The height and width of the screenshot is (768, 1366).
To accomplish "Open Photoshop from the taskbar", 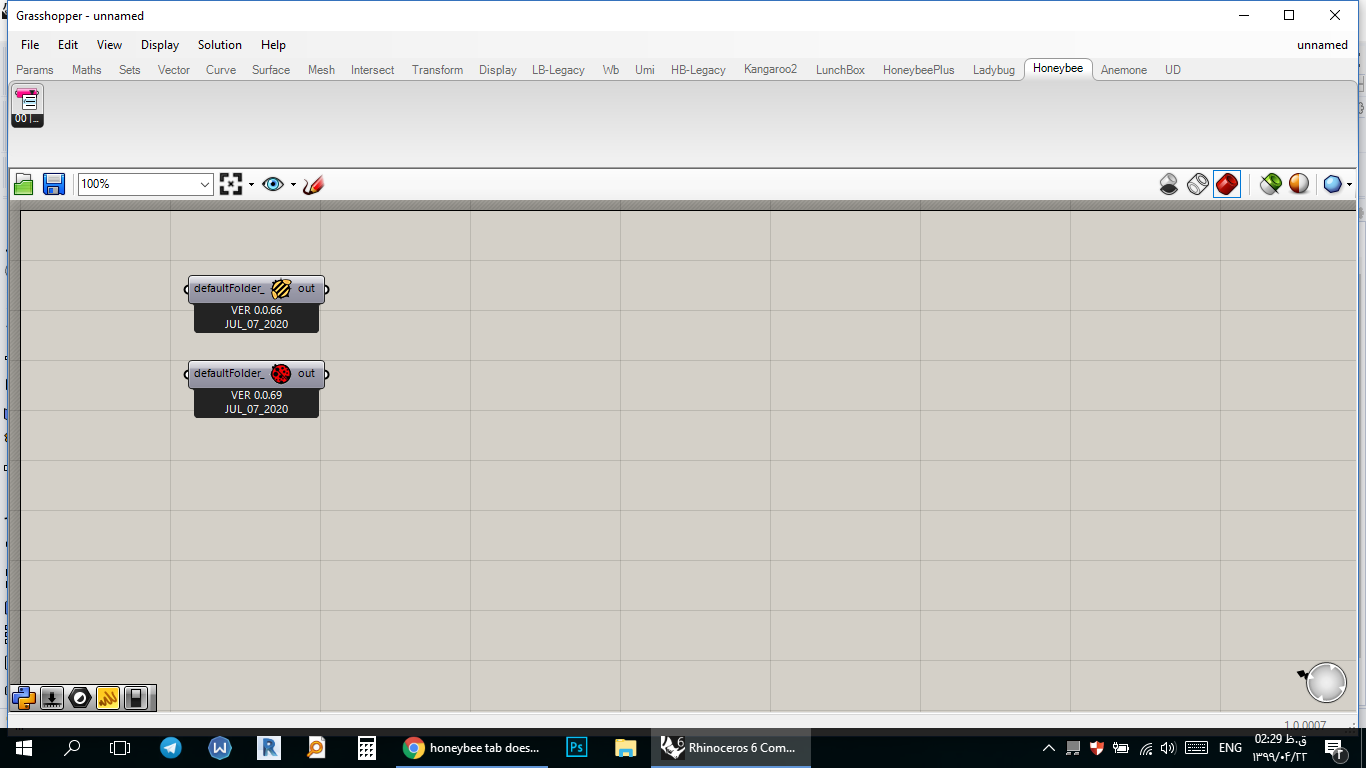I will (576, 747).
